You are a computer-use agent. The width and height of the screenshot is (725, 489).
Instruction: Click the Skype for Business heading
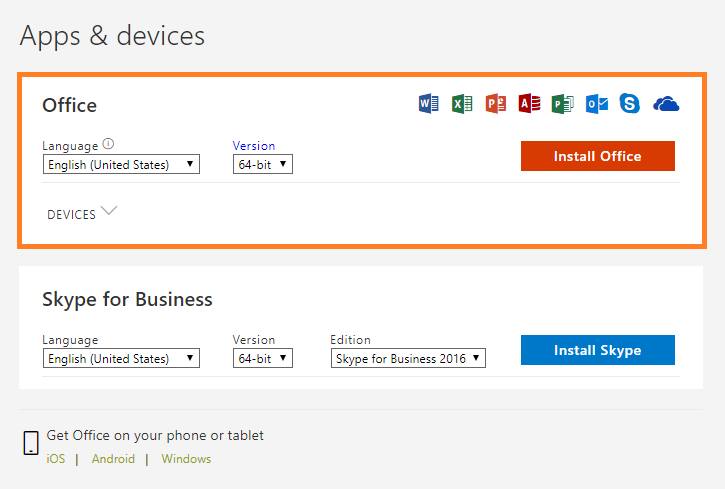[x=127, y=300]
